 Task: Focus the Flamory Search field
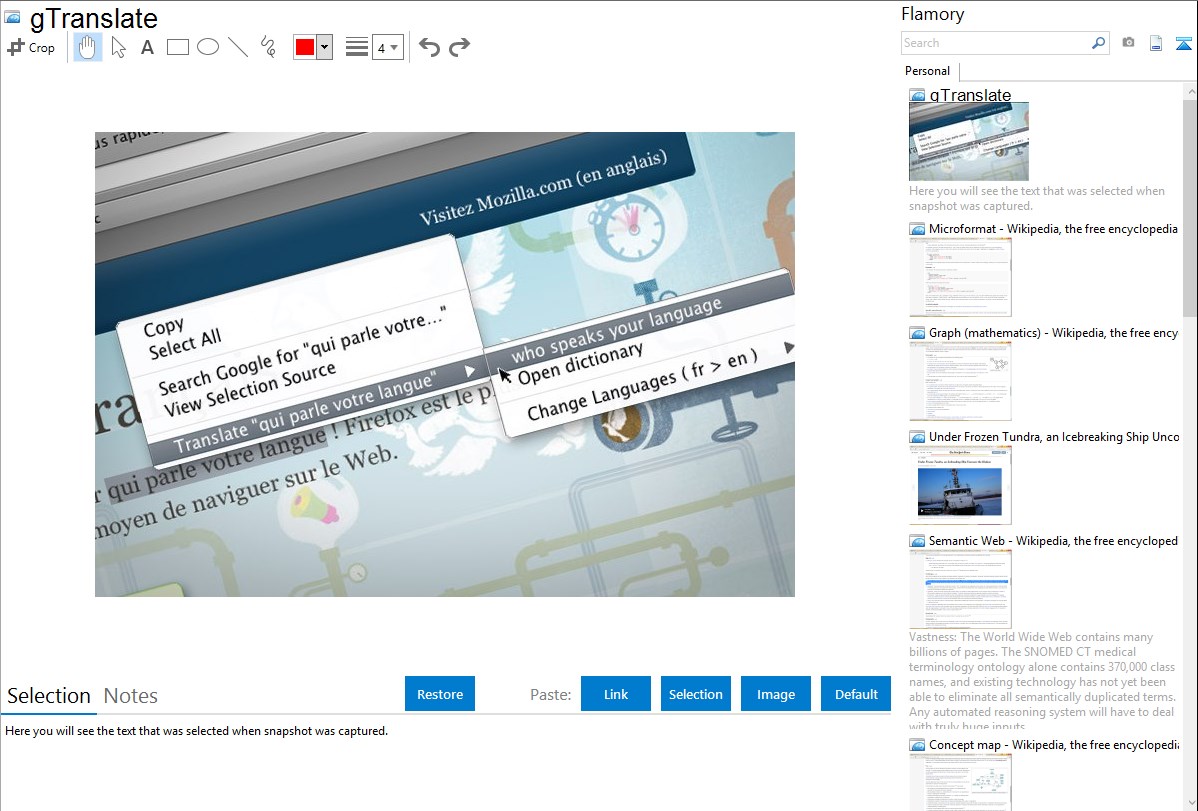(x=996, y=43)
